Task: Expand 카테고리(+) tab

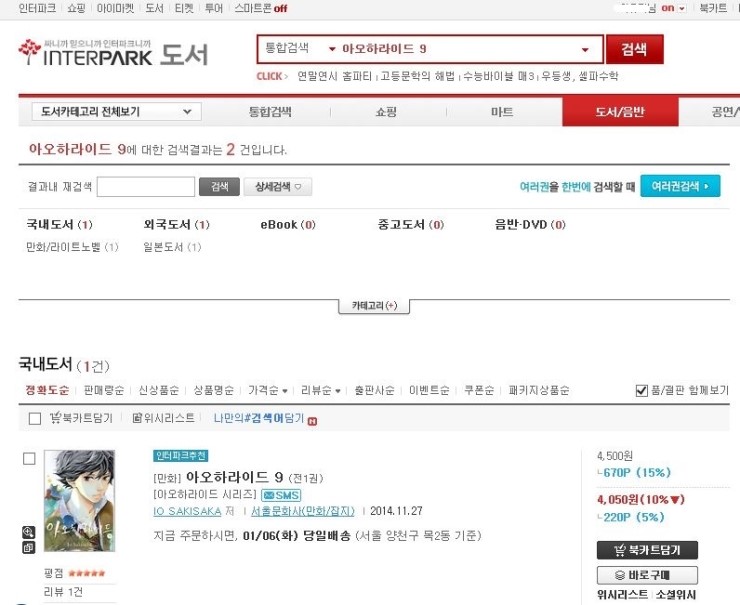Action: 374,306
